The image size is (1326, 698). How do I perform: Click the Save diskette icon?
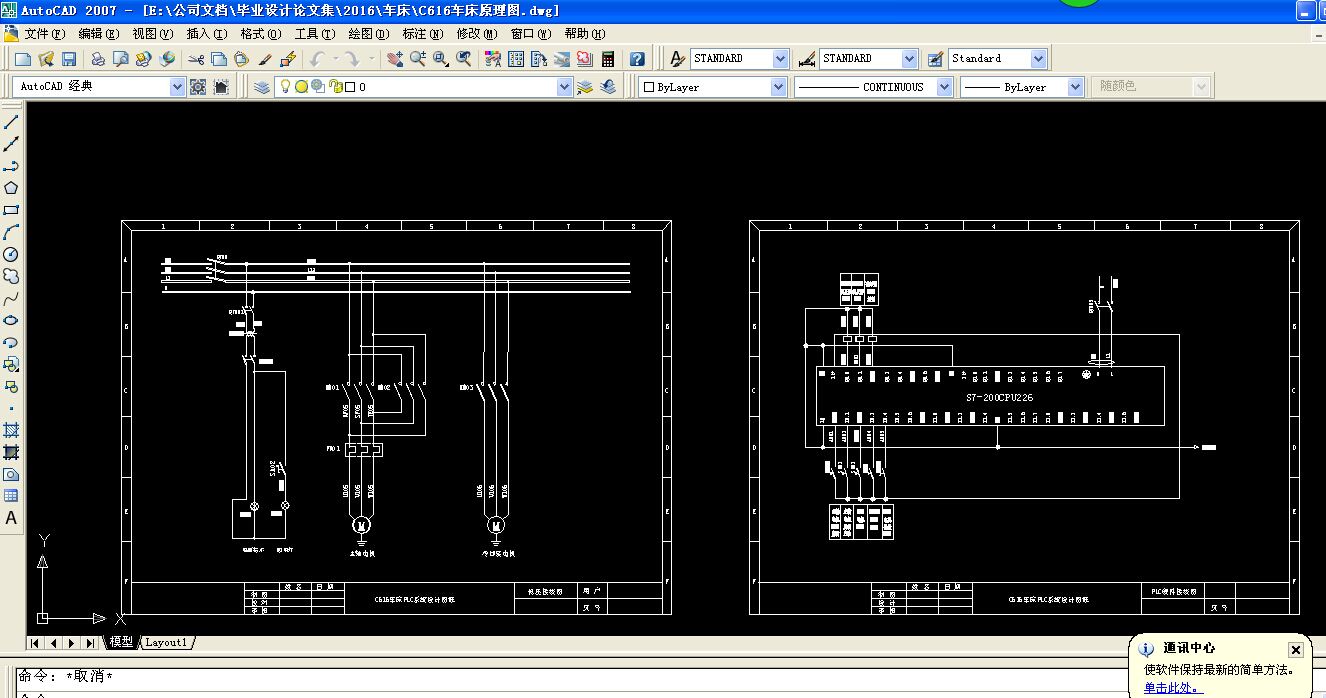coord(69,60)
